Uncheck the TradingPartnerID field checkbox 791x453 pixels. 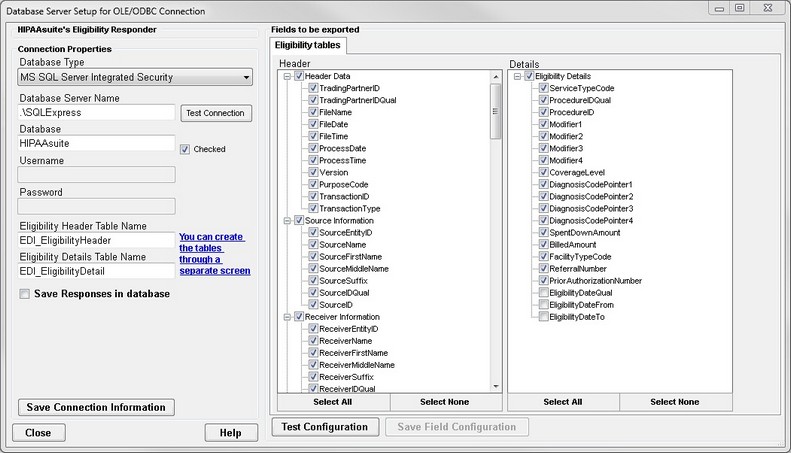click(313, 89)
